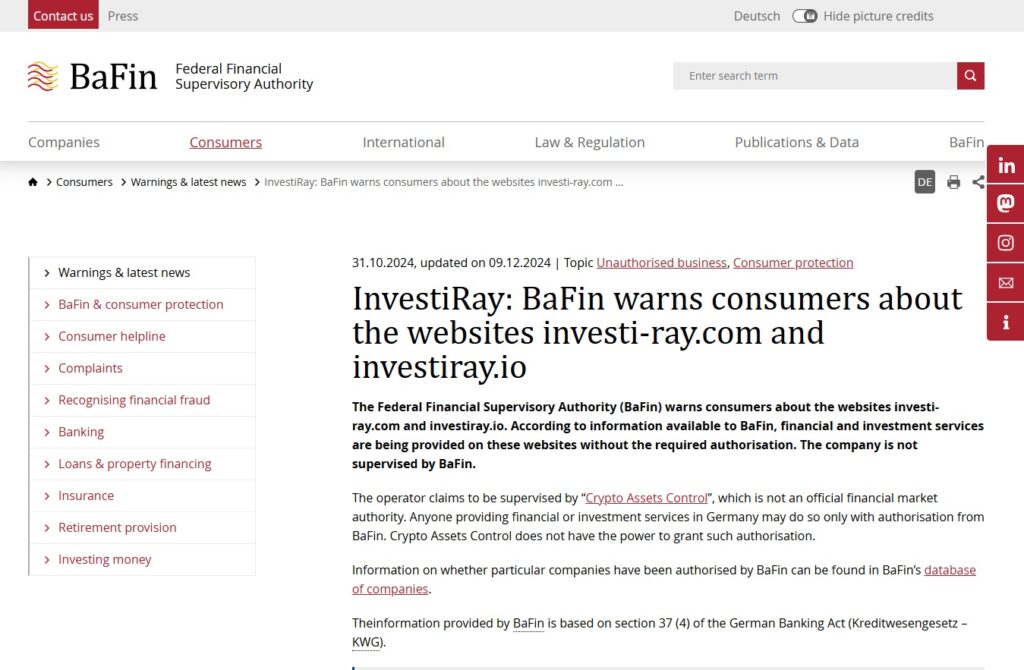Open the Mastodon share icon

(1005, 203)
